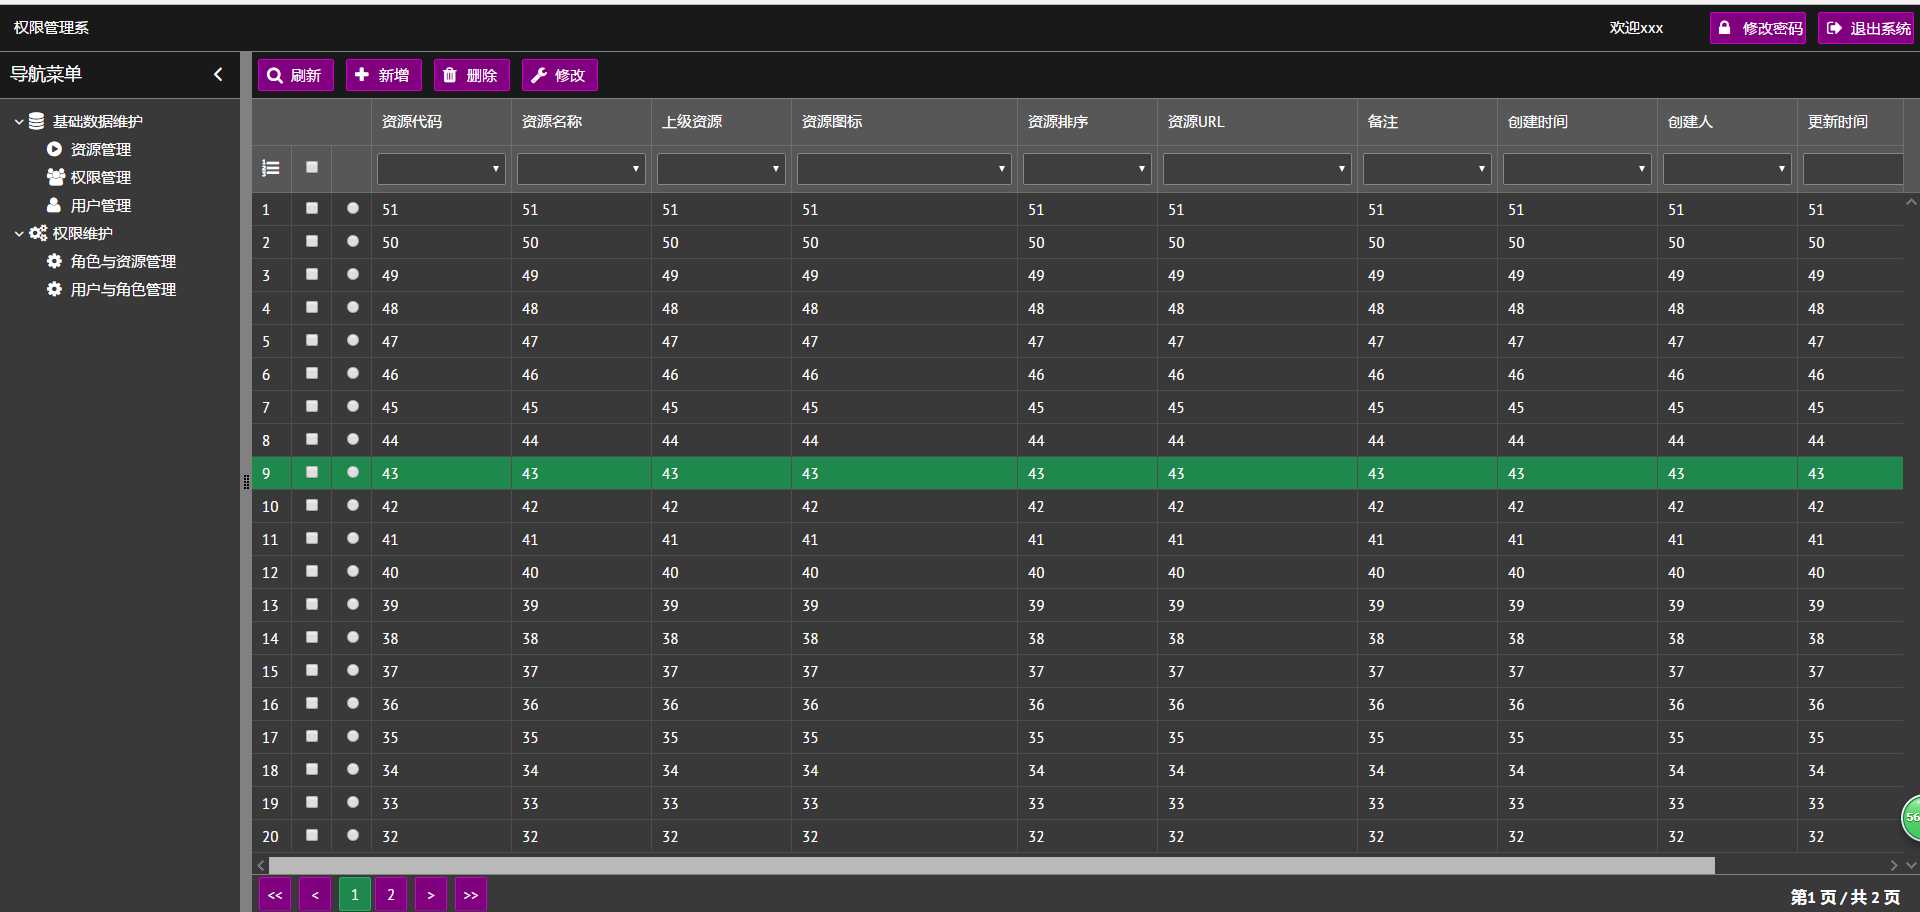Image resolution: width=1920 pixels, height=912 pixels.
Task: Click the person icon beside 用户管理
Action: [x=54, y=205]
